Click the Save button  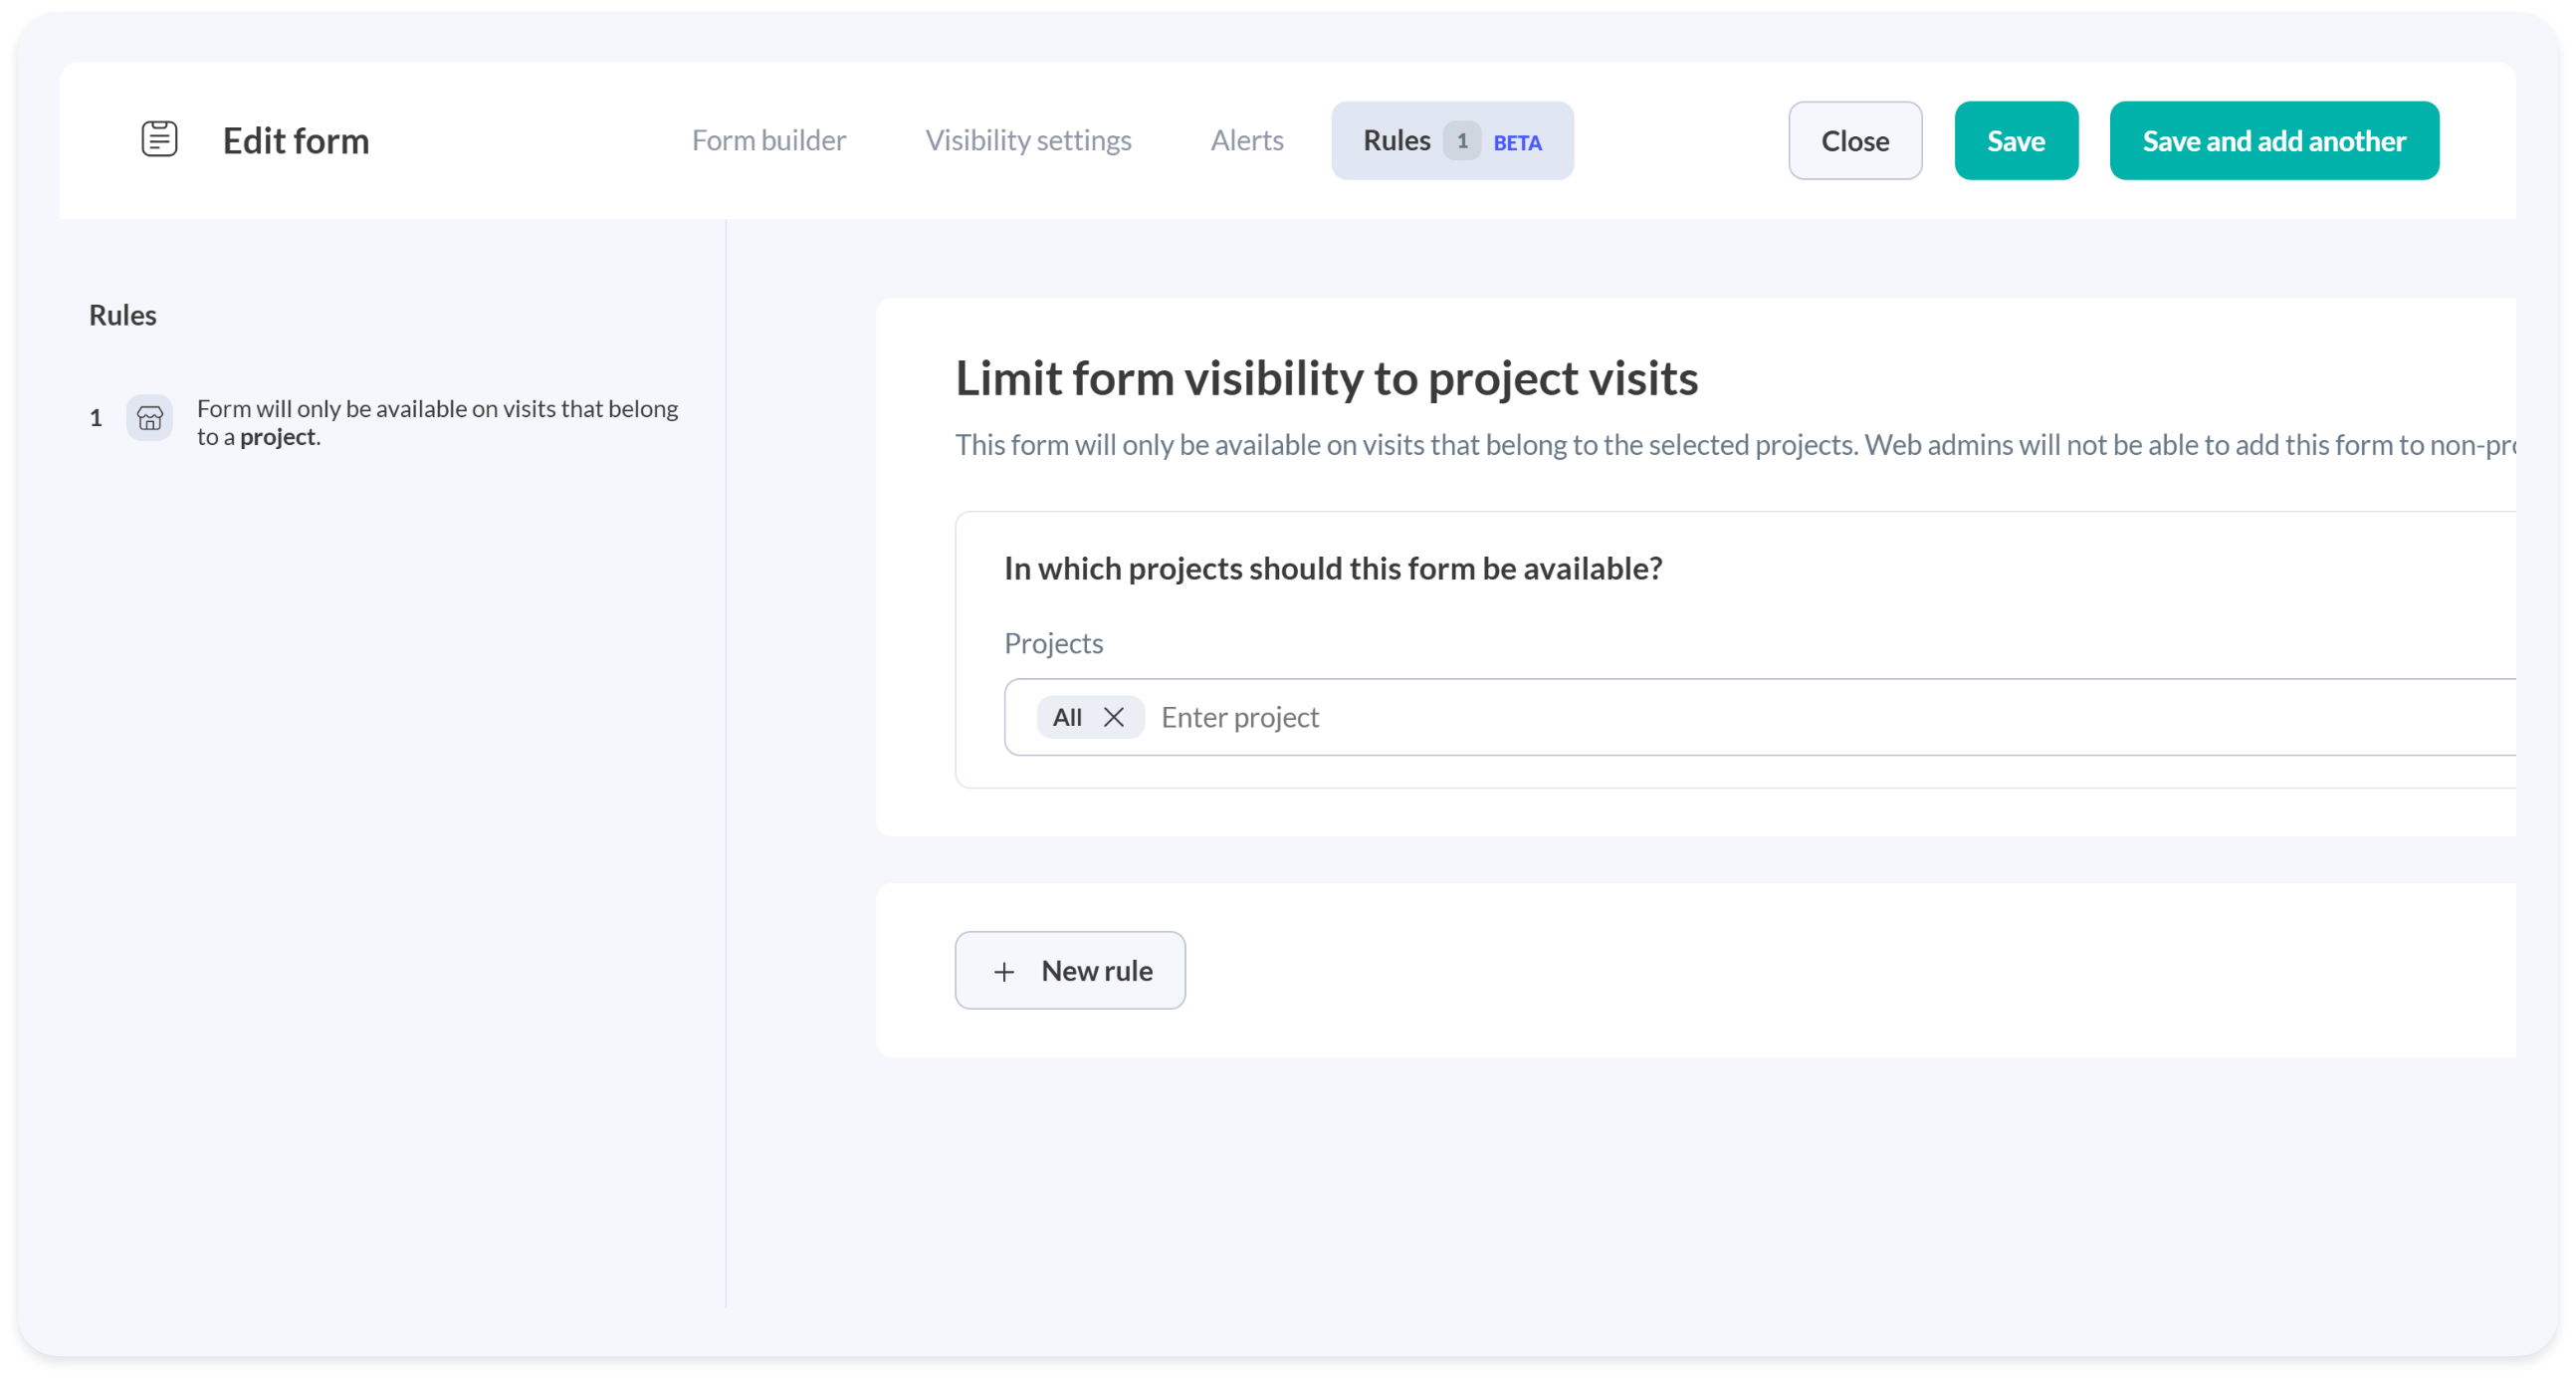[x=2015, y=141]
